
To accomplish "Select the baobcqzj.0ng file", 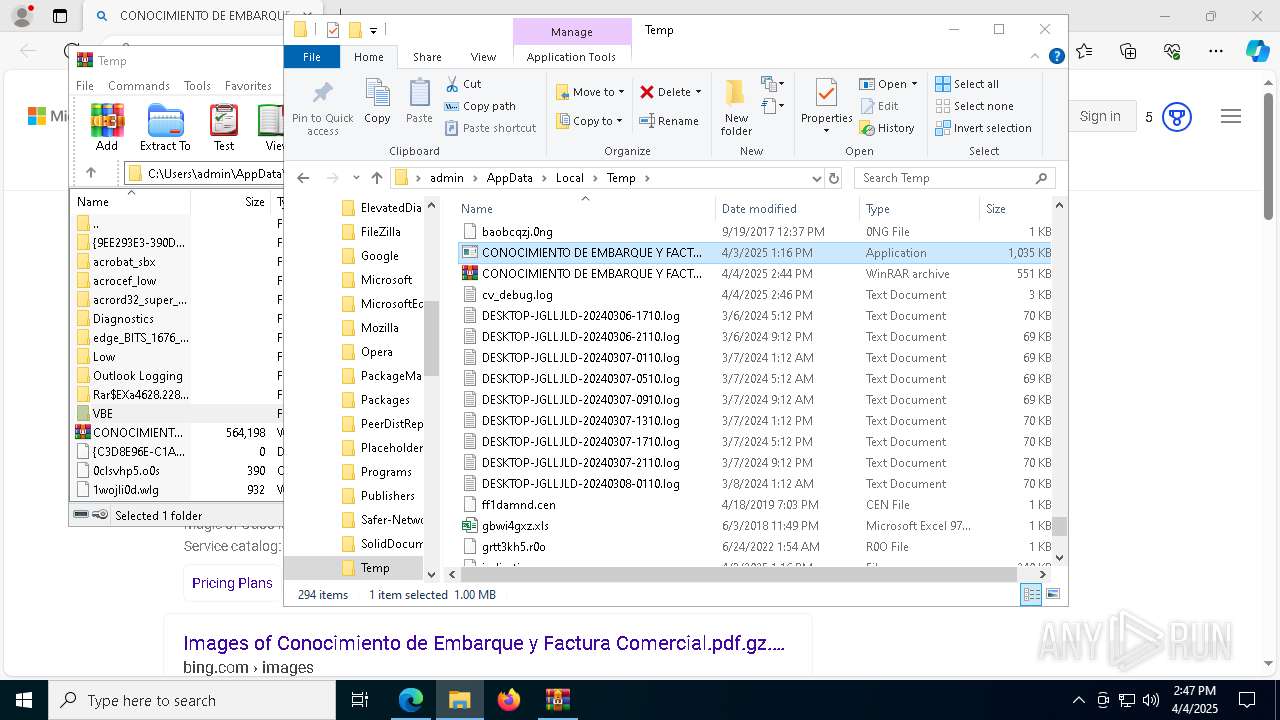I will [x=755, y=232].
